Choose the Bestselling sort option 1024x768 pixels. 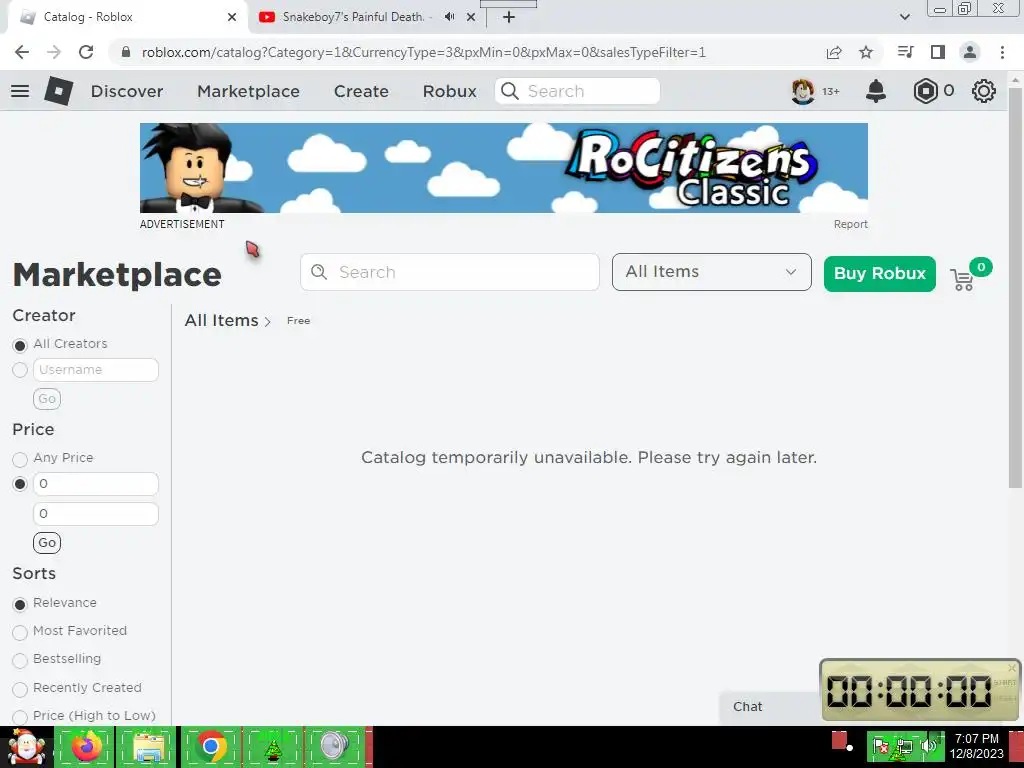(20, 660)
